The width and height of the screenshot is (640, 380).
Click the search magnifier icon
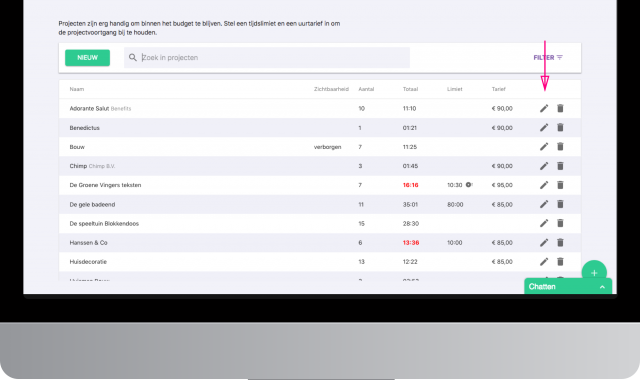coord(133,58)
